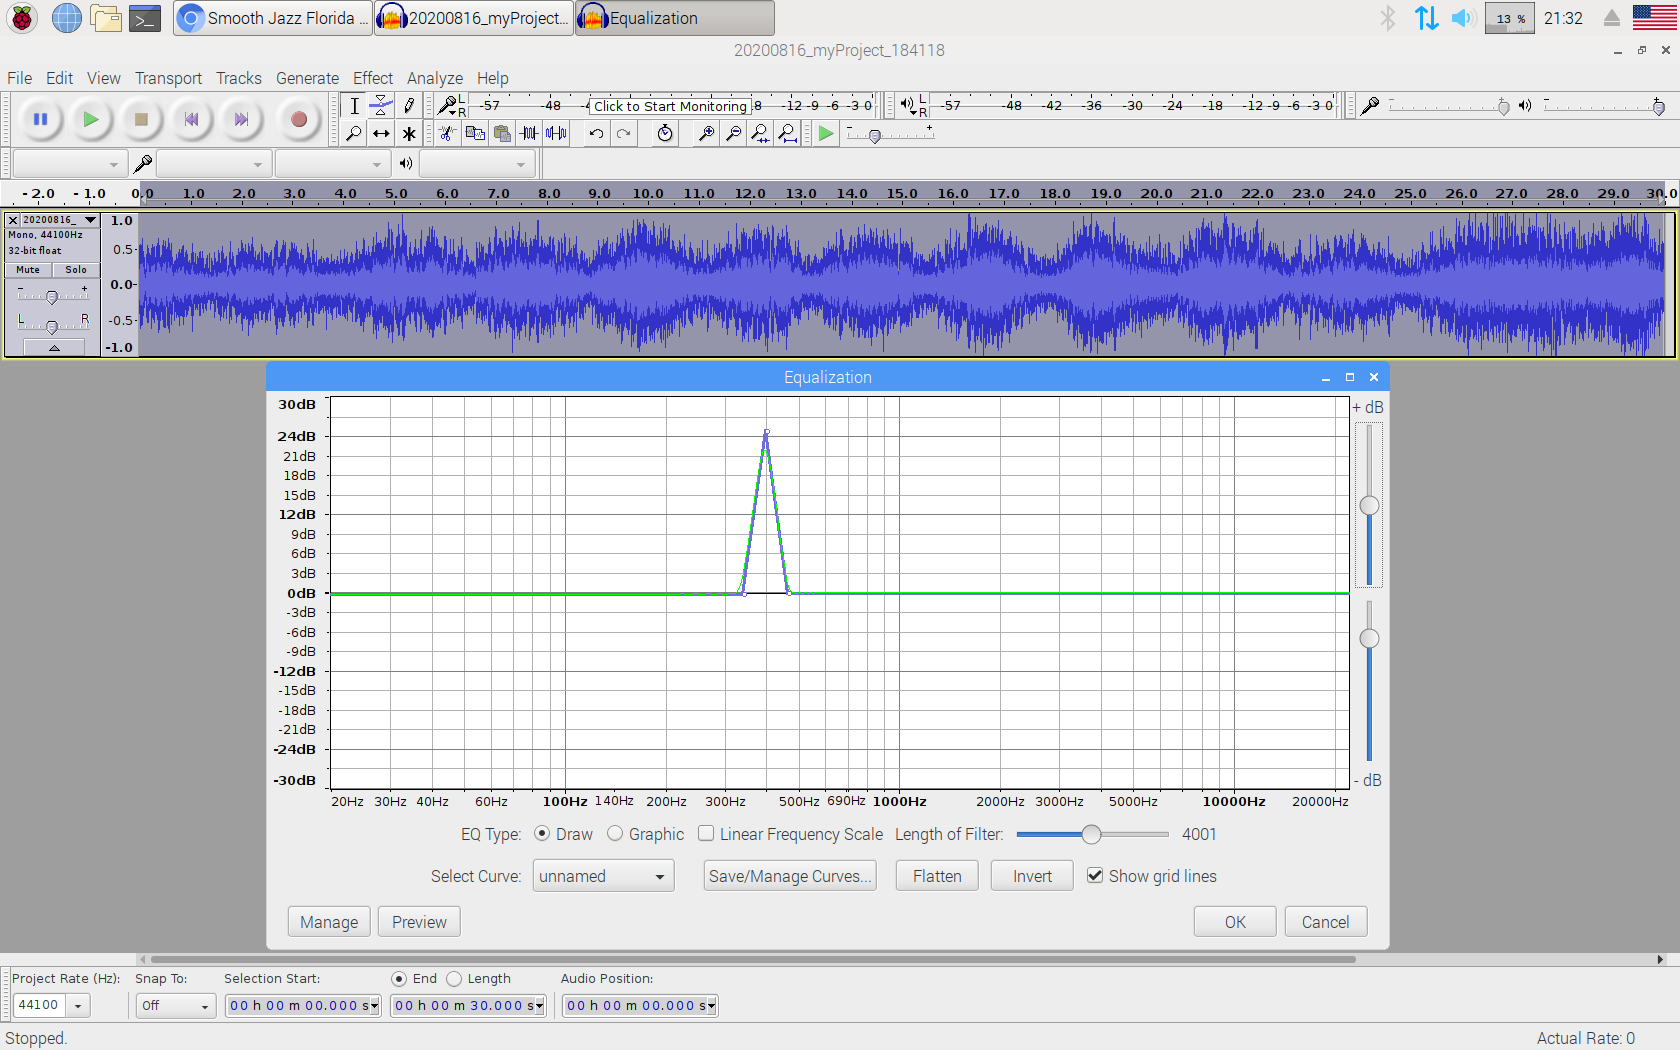Image resolution: width=1680 pixels, height=1050 pixels.
Task: Expand the Project Rate dropdown
Action: [77, 1005]
